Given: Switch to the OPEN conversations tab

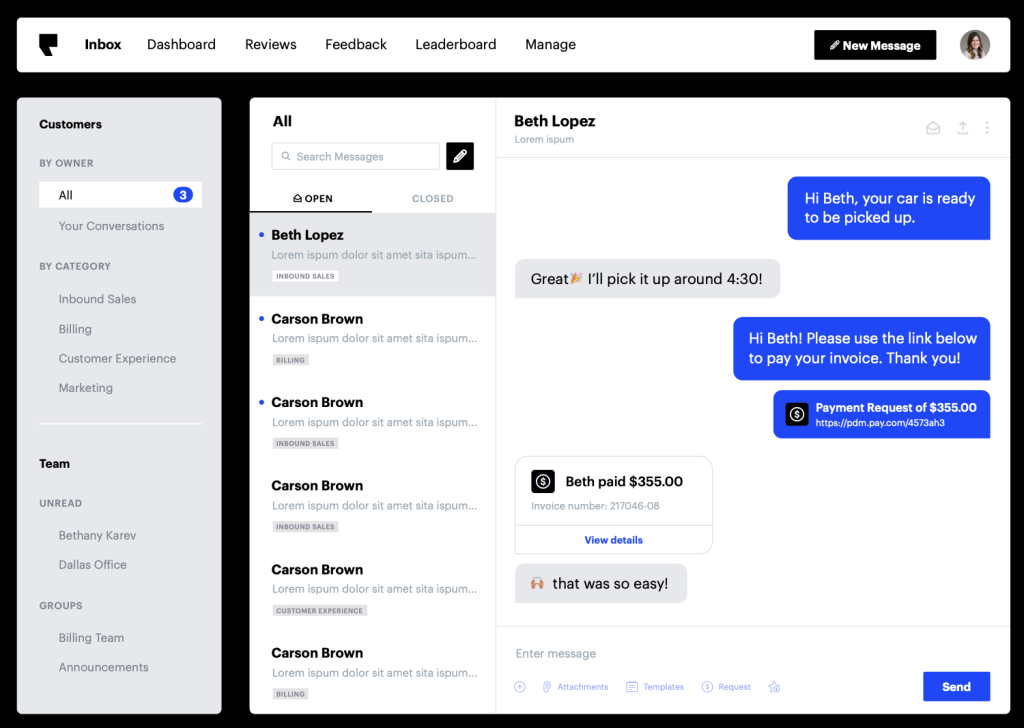Looking at the screenshot, I should (312, 198).
